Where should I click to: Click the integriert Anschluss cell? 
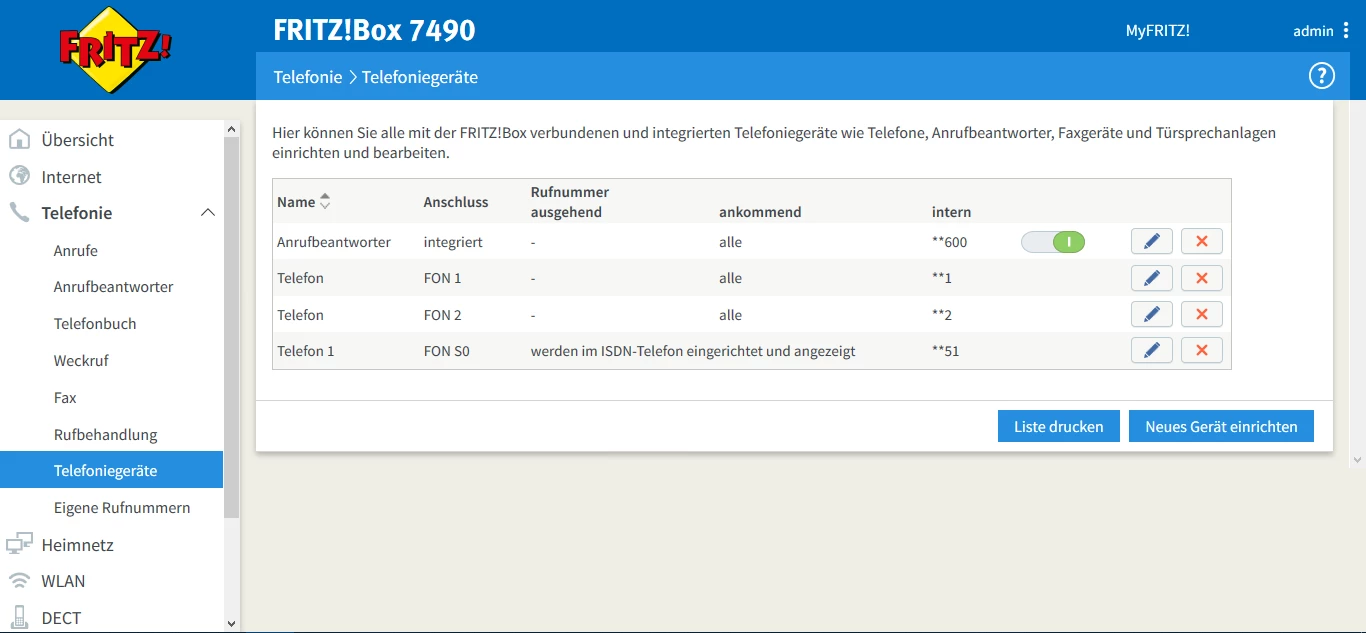coord(453,242)
